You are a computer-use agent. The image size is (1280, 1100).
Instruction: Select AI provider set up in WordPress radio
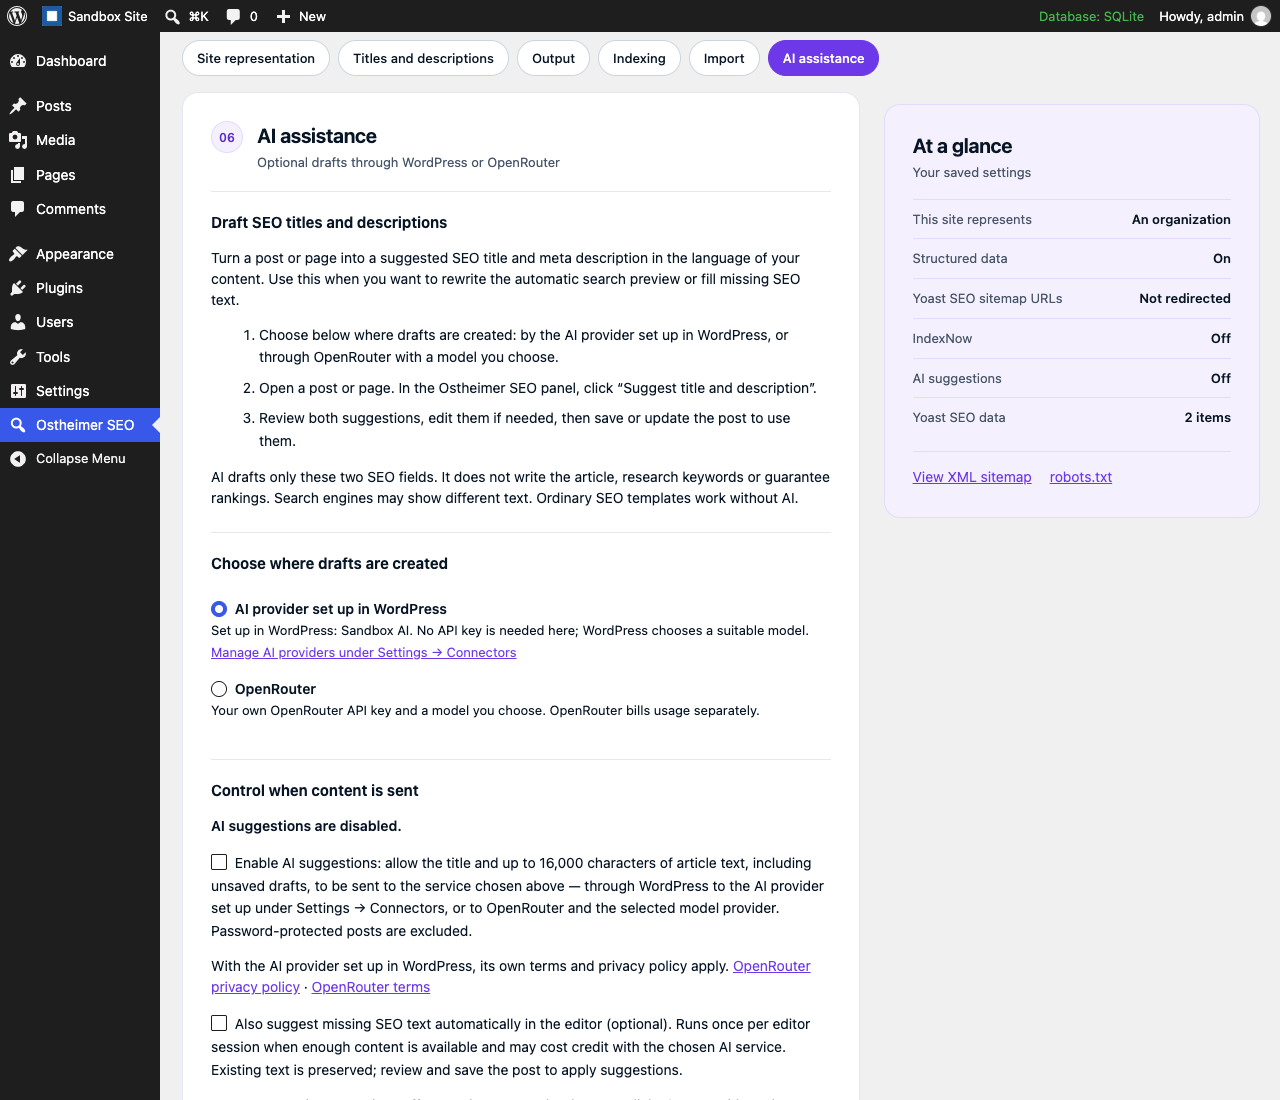[x=219, y=609]
